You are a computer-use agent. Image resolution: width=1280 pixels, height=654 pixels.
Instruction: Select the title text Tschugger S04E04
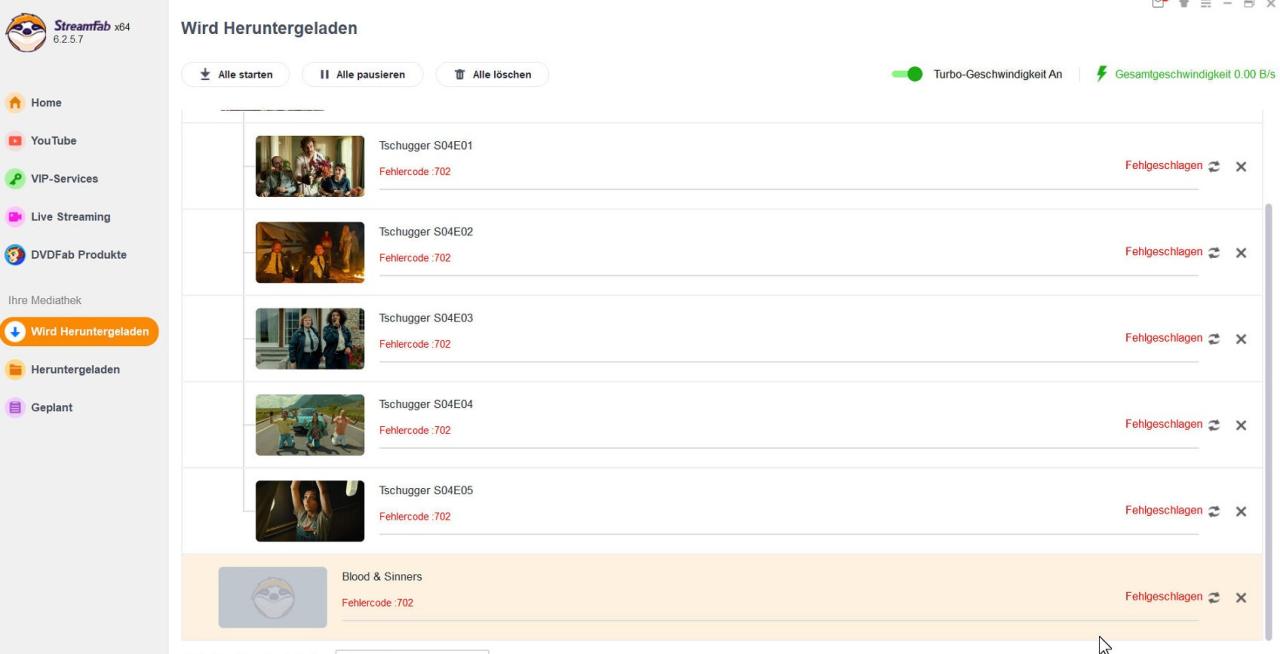point(426,404)
